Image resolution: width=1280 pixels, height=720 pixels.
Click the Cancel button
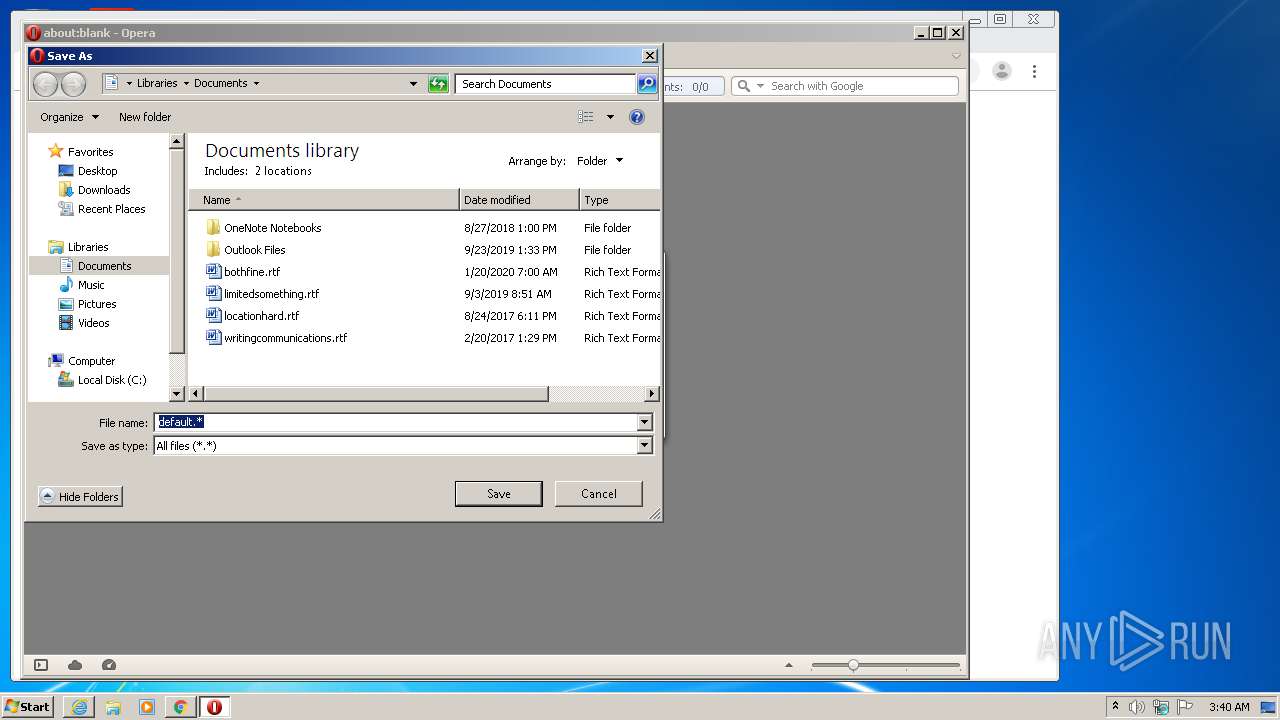pyautogui.click(x=599, y=494)
